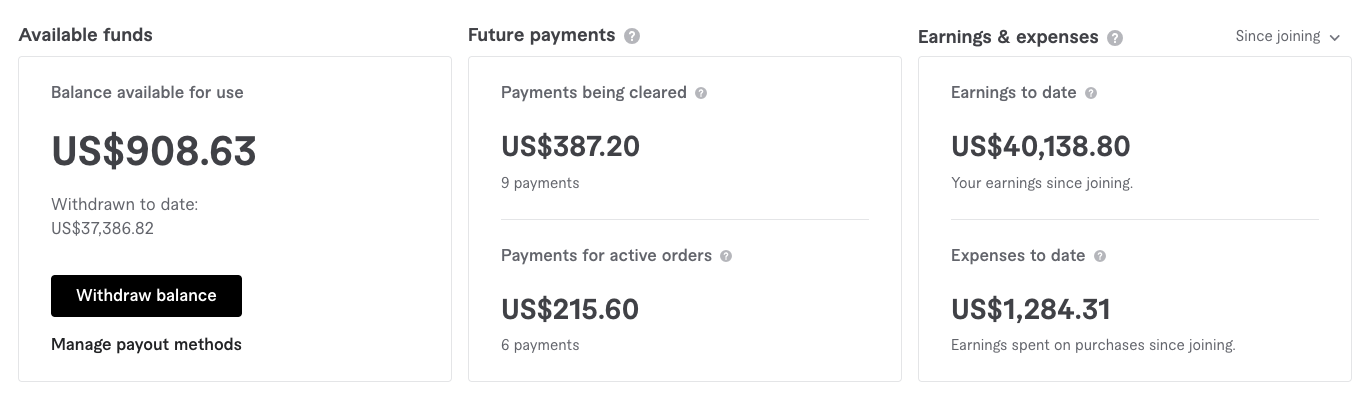1370x402 pixels.
Task: Open the Earnings & expenses help tooltip icon
Action: [1115, 38]
